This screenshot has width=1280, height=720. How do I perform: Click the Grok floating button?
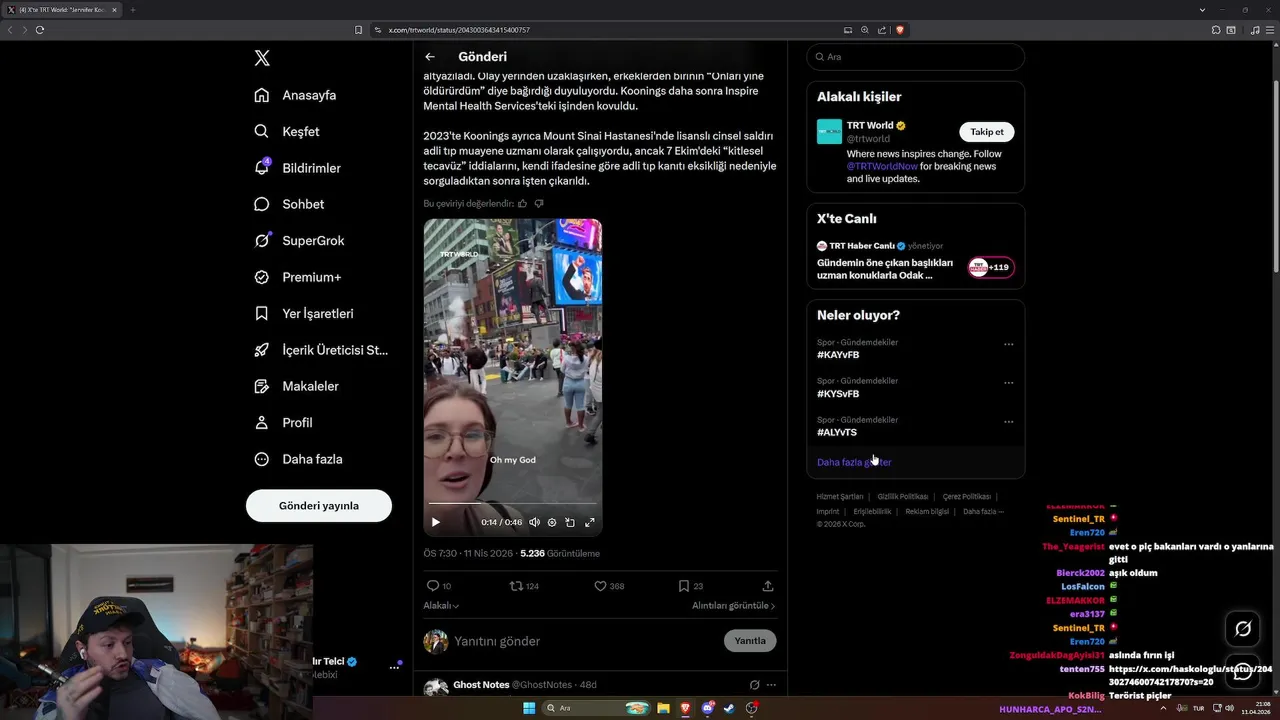(1243, 628)
